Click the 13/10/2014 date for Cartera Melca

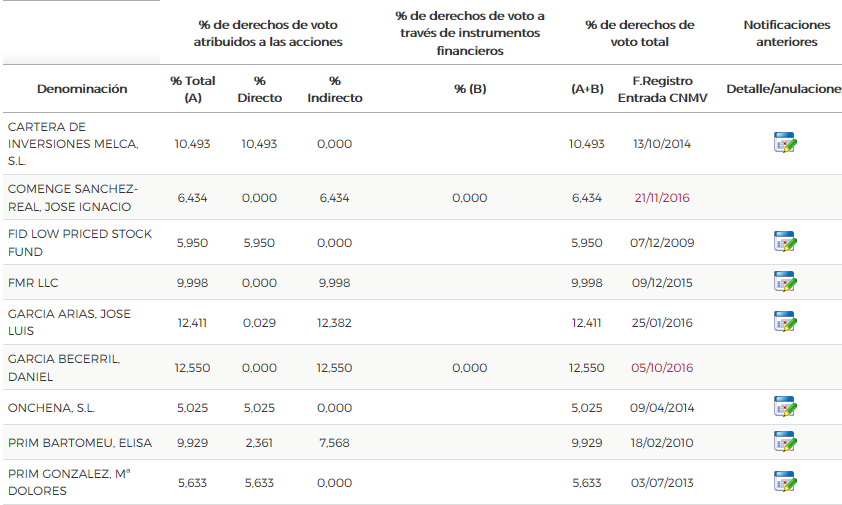click(x=662, y=144)
